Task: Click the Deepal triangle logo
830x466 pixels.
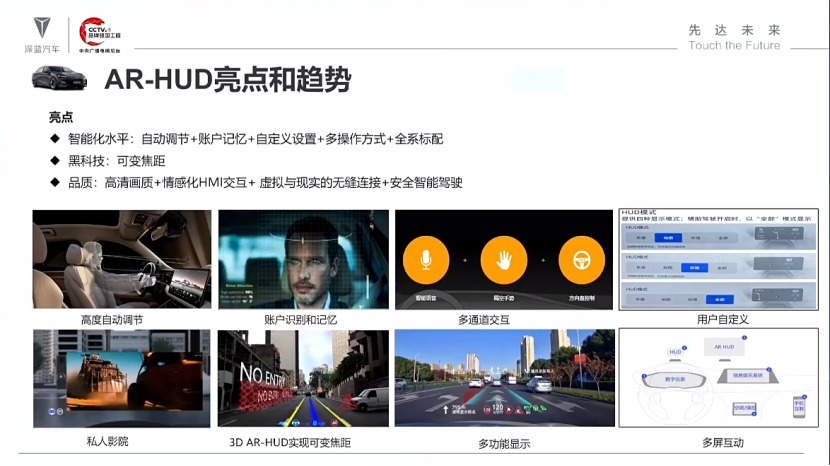Action: click(42, 28)
